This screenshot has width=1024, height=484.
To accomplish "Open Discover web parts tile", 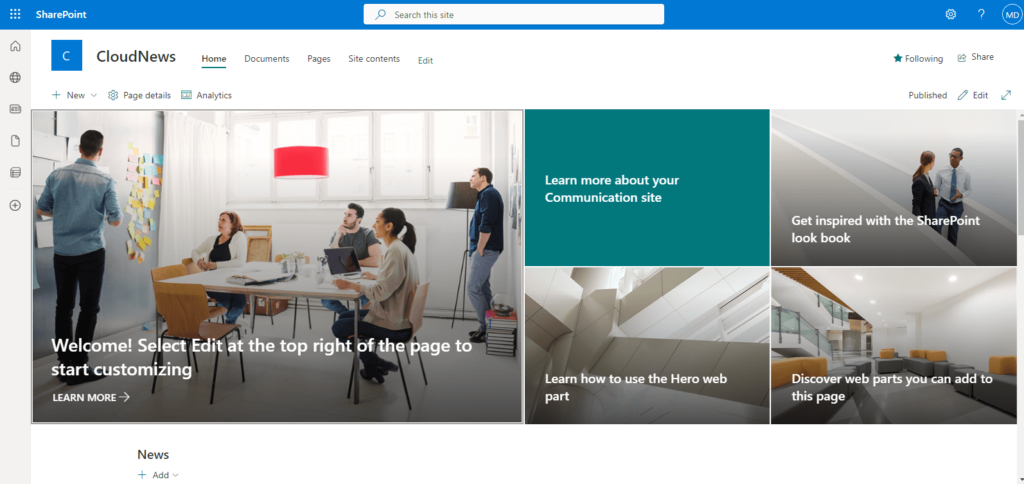I will (x=893, y=346).
